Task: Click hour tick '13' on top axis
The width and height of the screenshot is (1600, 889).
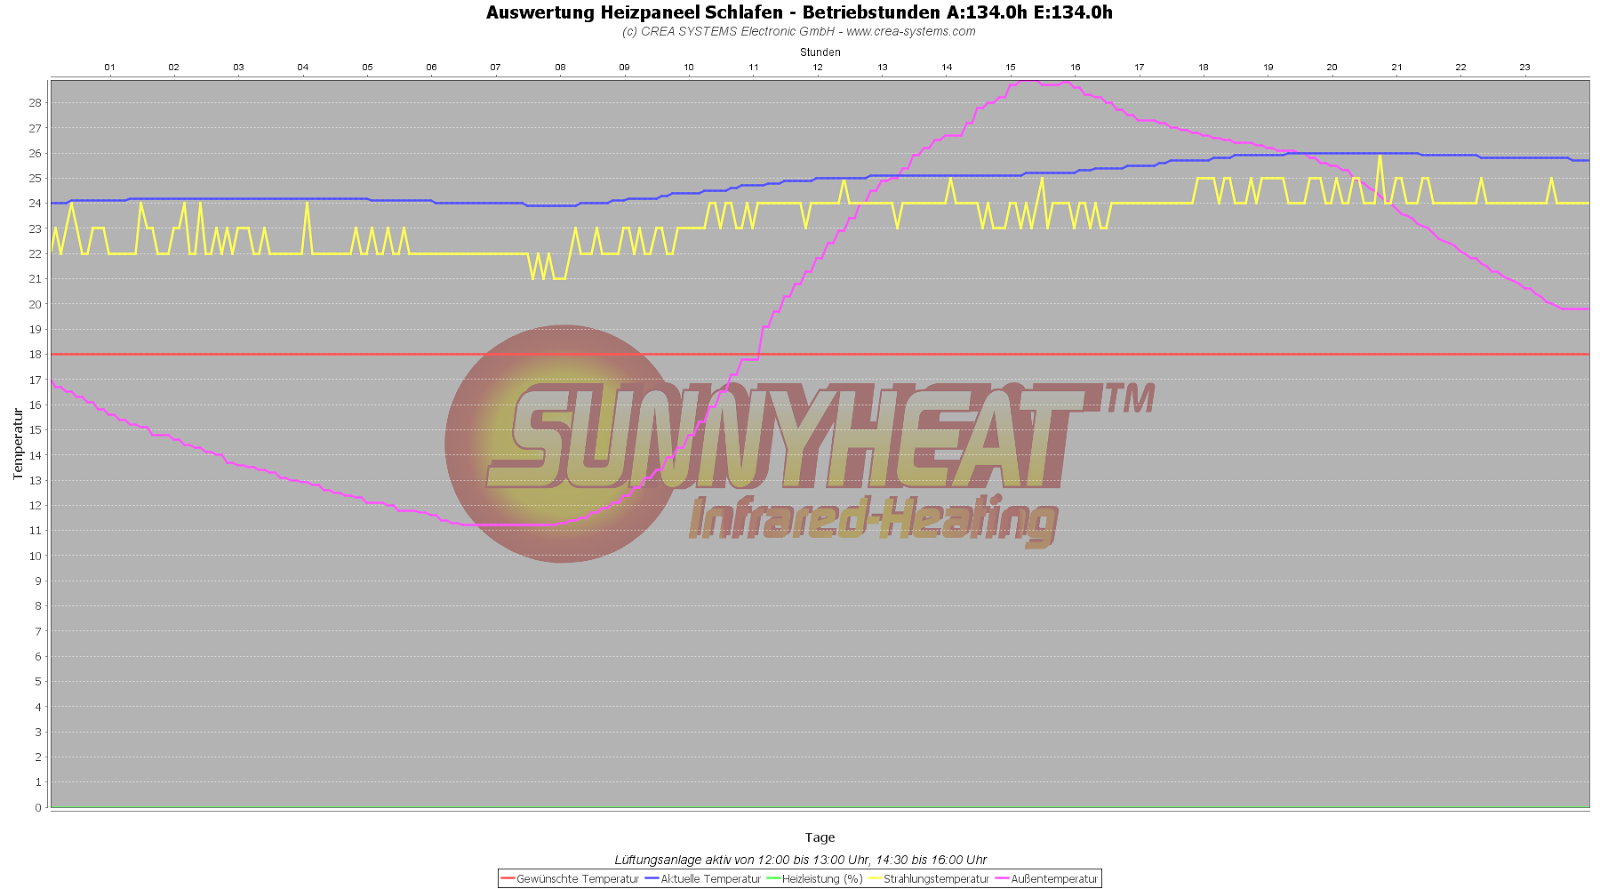Action: pyautogui.click(x=883, y=67)
